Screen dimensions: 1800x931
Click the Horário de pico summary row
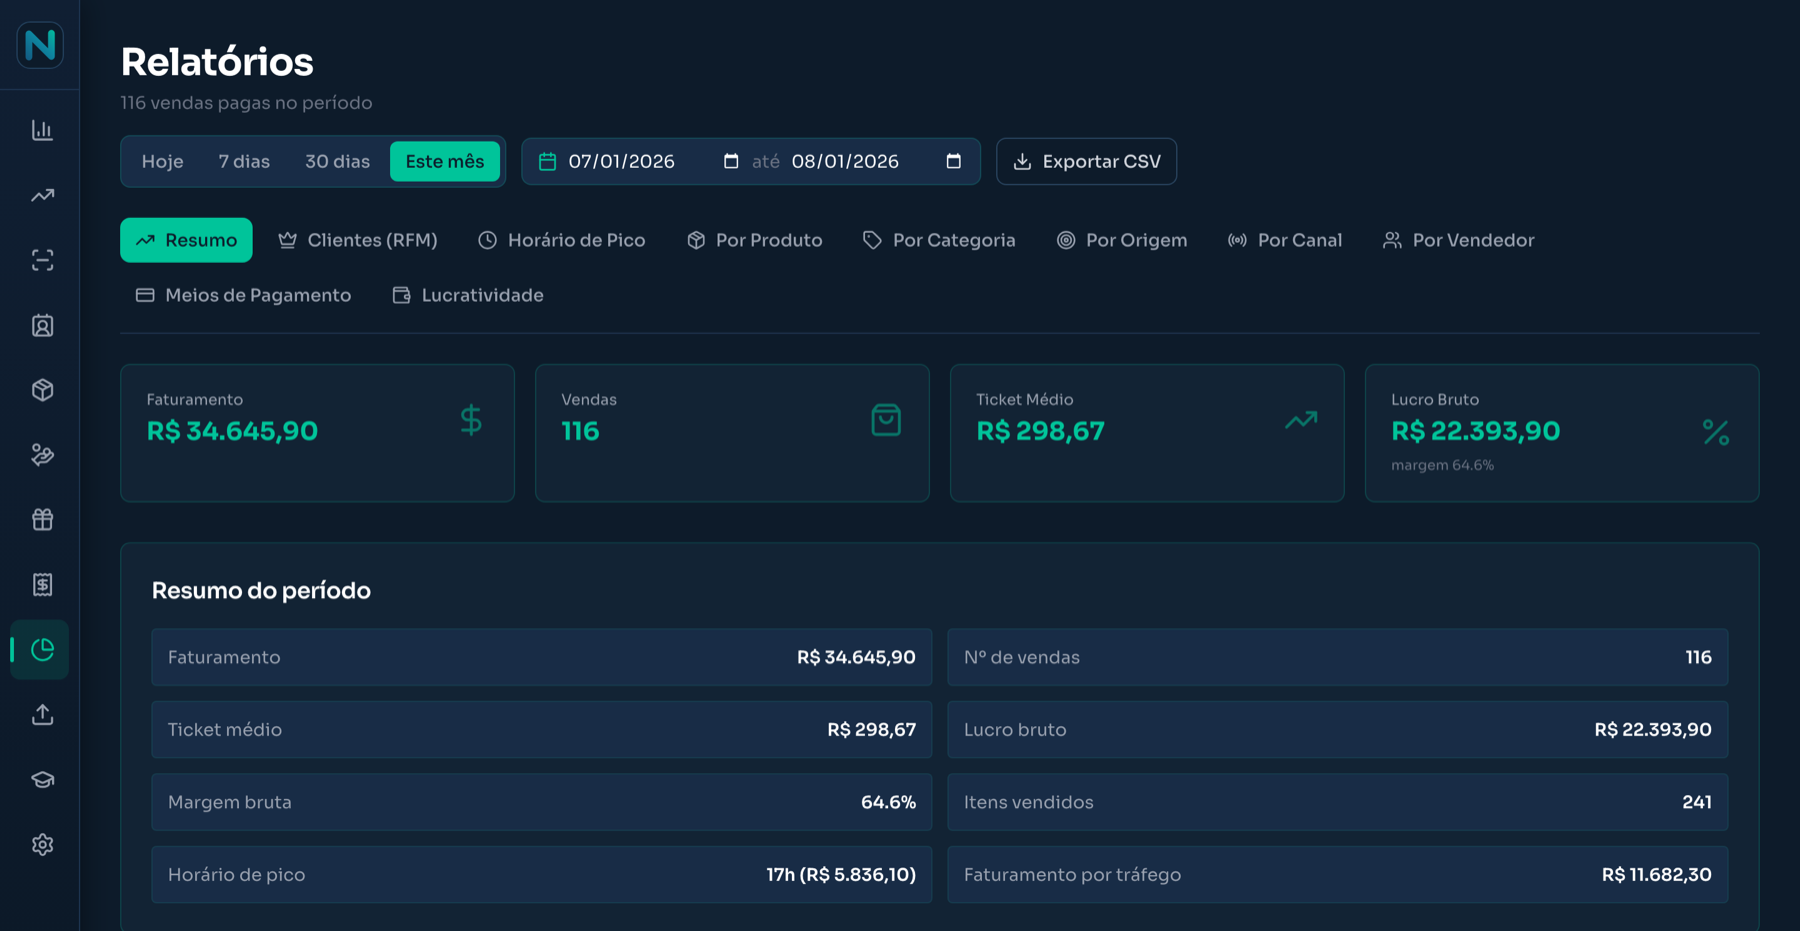tap(542, 875)
